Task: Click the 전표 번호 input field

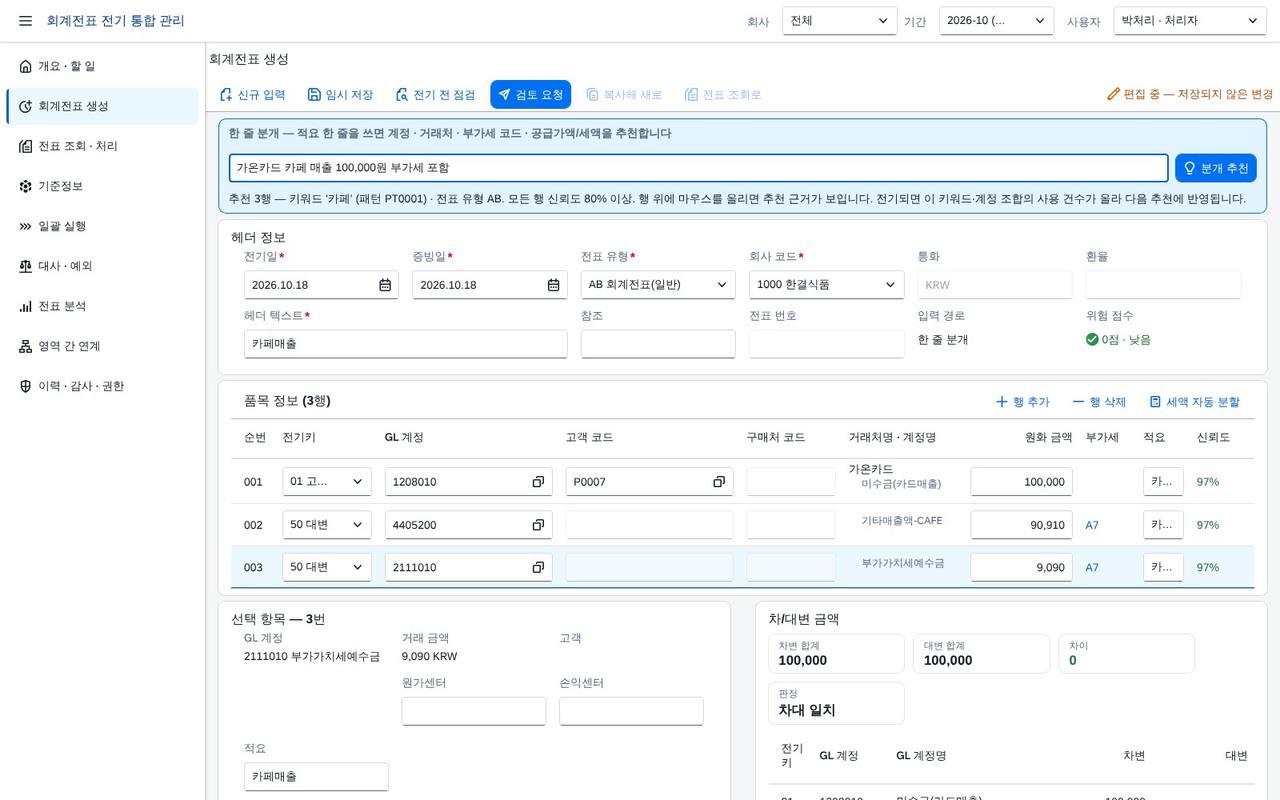Action: (x=826, y=344)
